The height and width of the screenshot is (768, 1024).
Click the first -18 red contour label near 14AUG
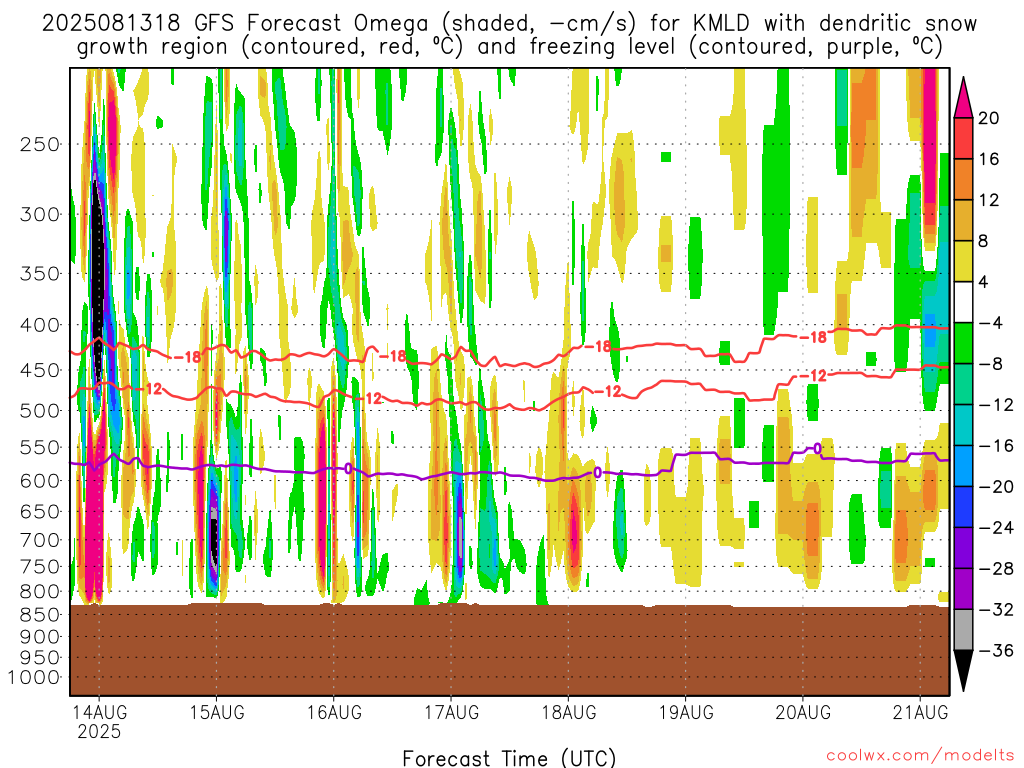[x=186, y=357]
